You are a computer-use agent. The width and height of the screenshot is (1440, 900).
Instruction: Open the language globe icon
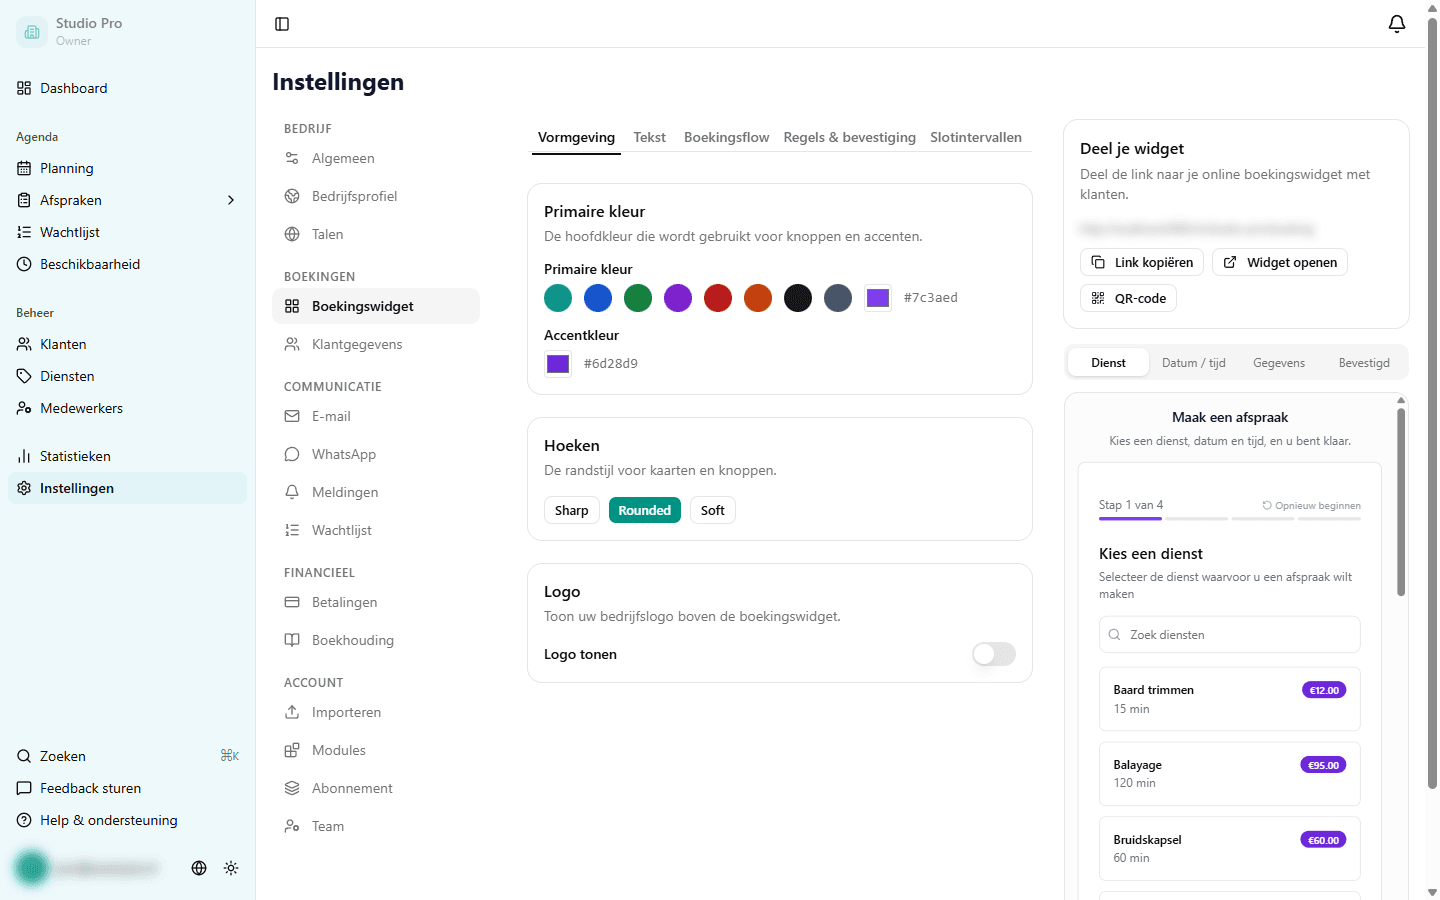[x=199, y=868]
